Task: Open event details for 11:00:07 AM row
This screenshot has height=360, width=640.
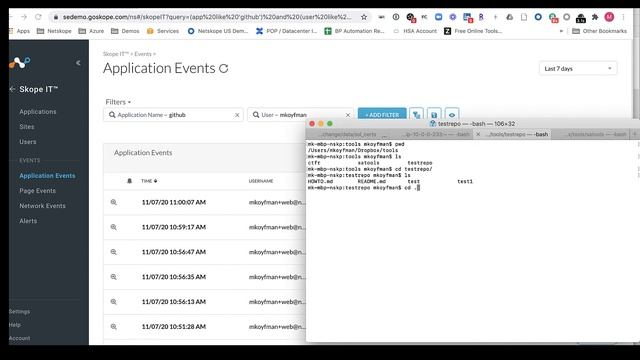Action: (113, 202)
